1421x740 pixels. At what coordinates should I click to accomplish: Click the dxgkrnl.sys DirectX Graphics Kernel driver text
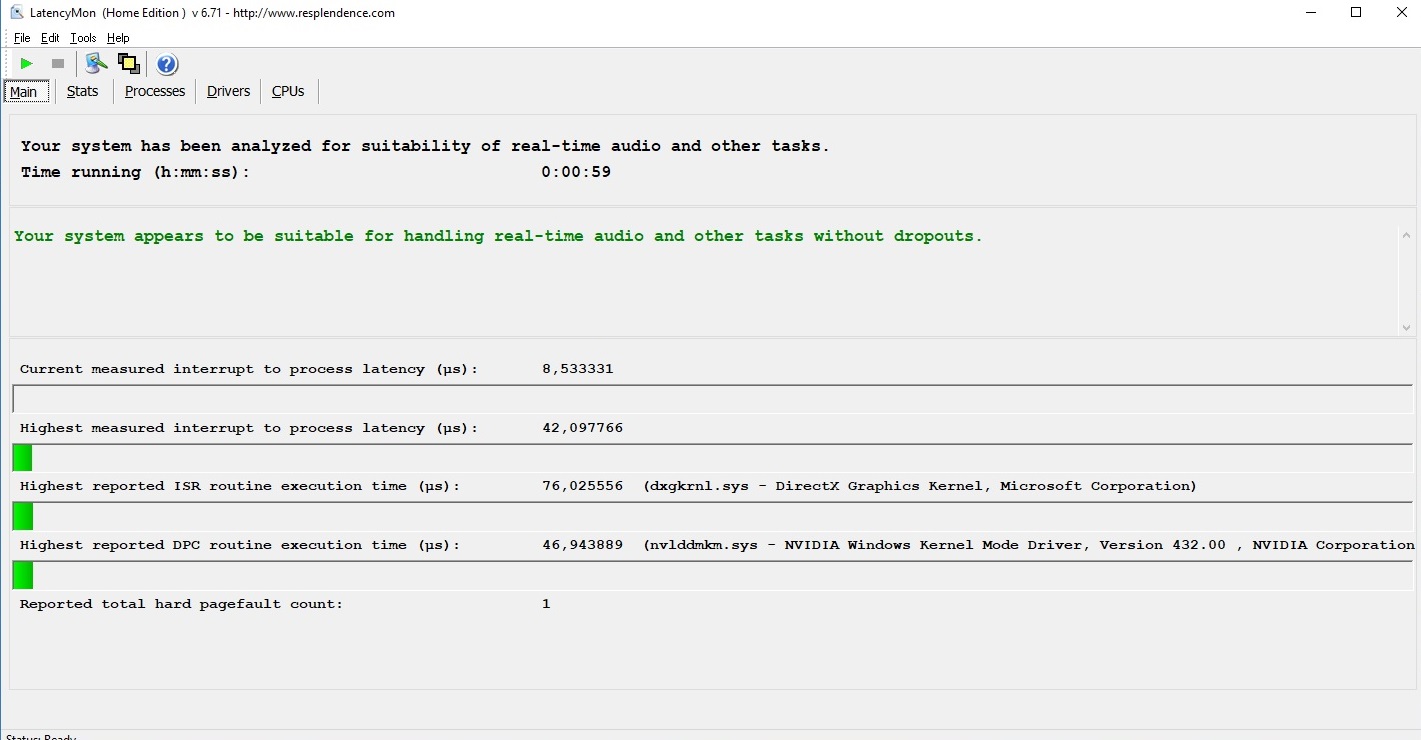click(x=920, y=486)
